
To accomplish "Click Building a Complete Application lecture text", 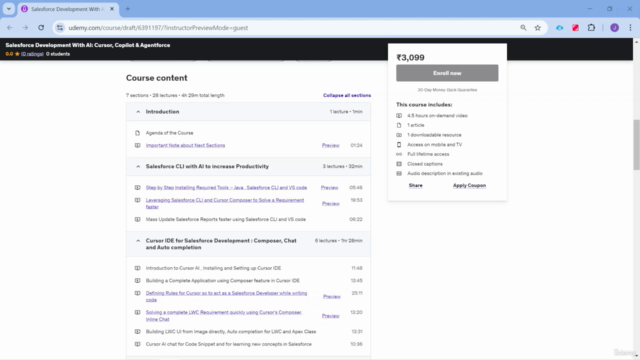I will [x=223, y=280].
